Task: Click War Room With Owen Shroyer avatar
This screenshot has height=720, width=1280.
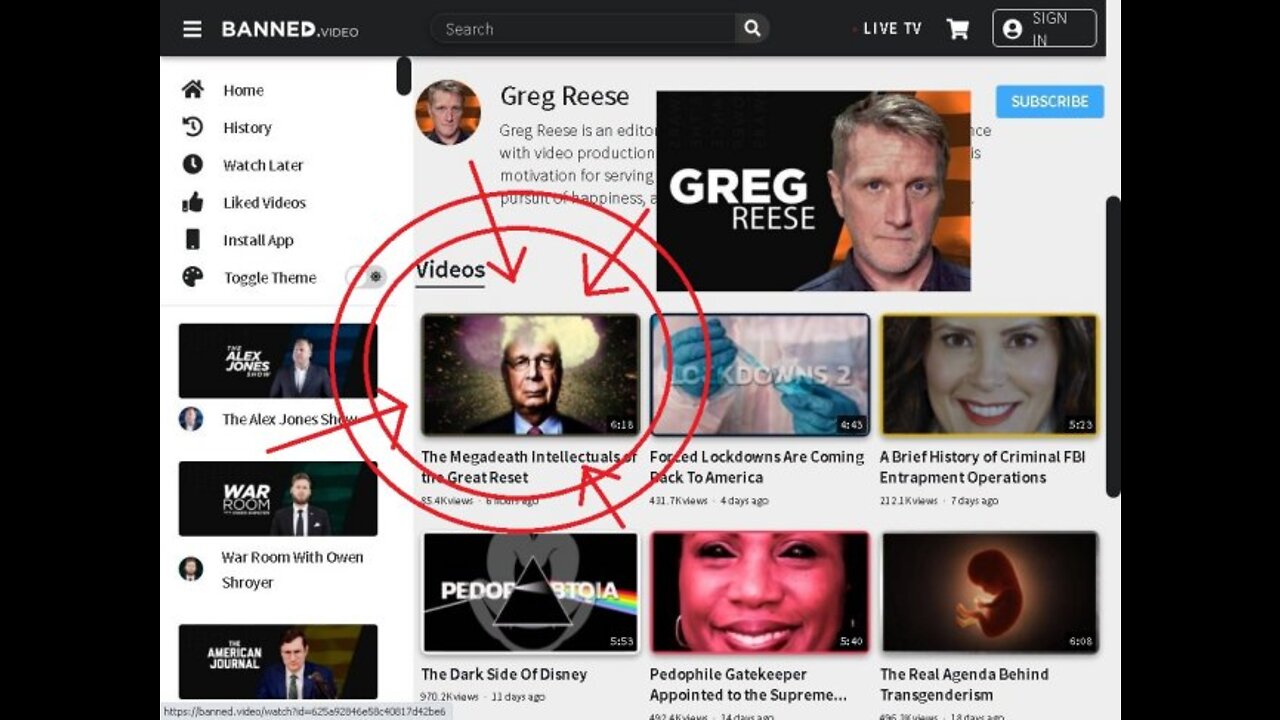Action: point(191,569)
